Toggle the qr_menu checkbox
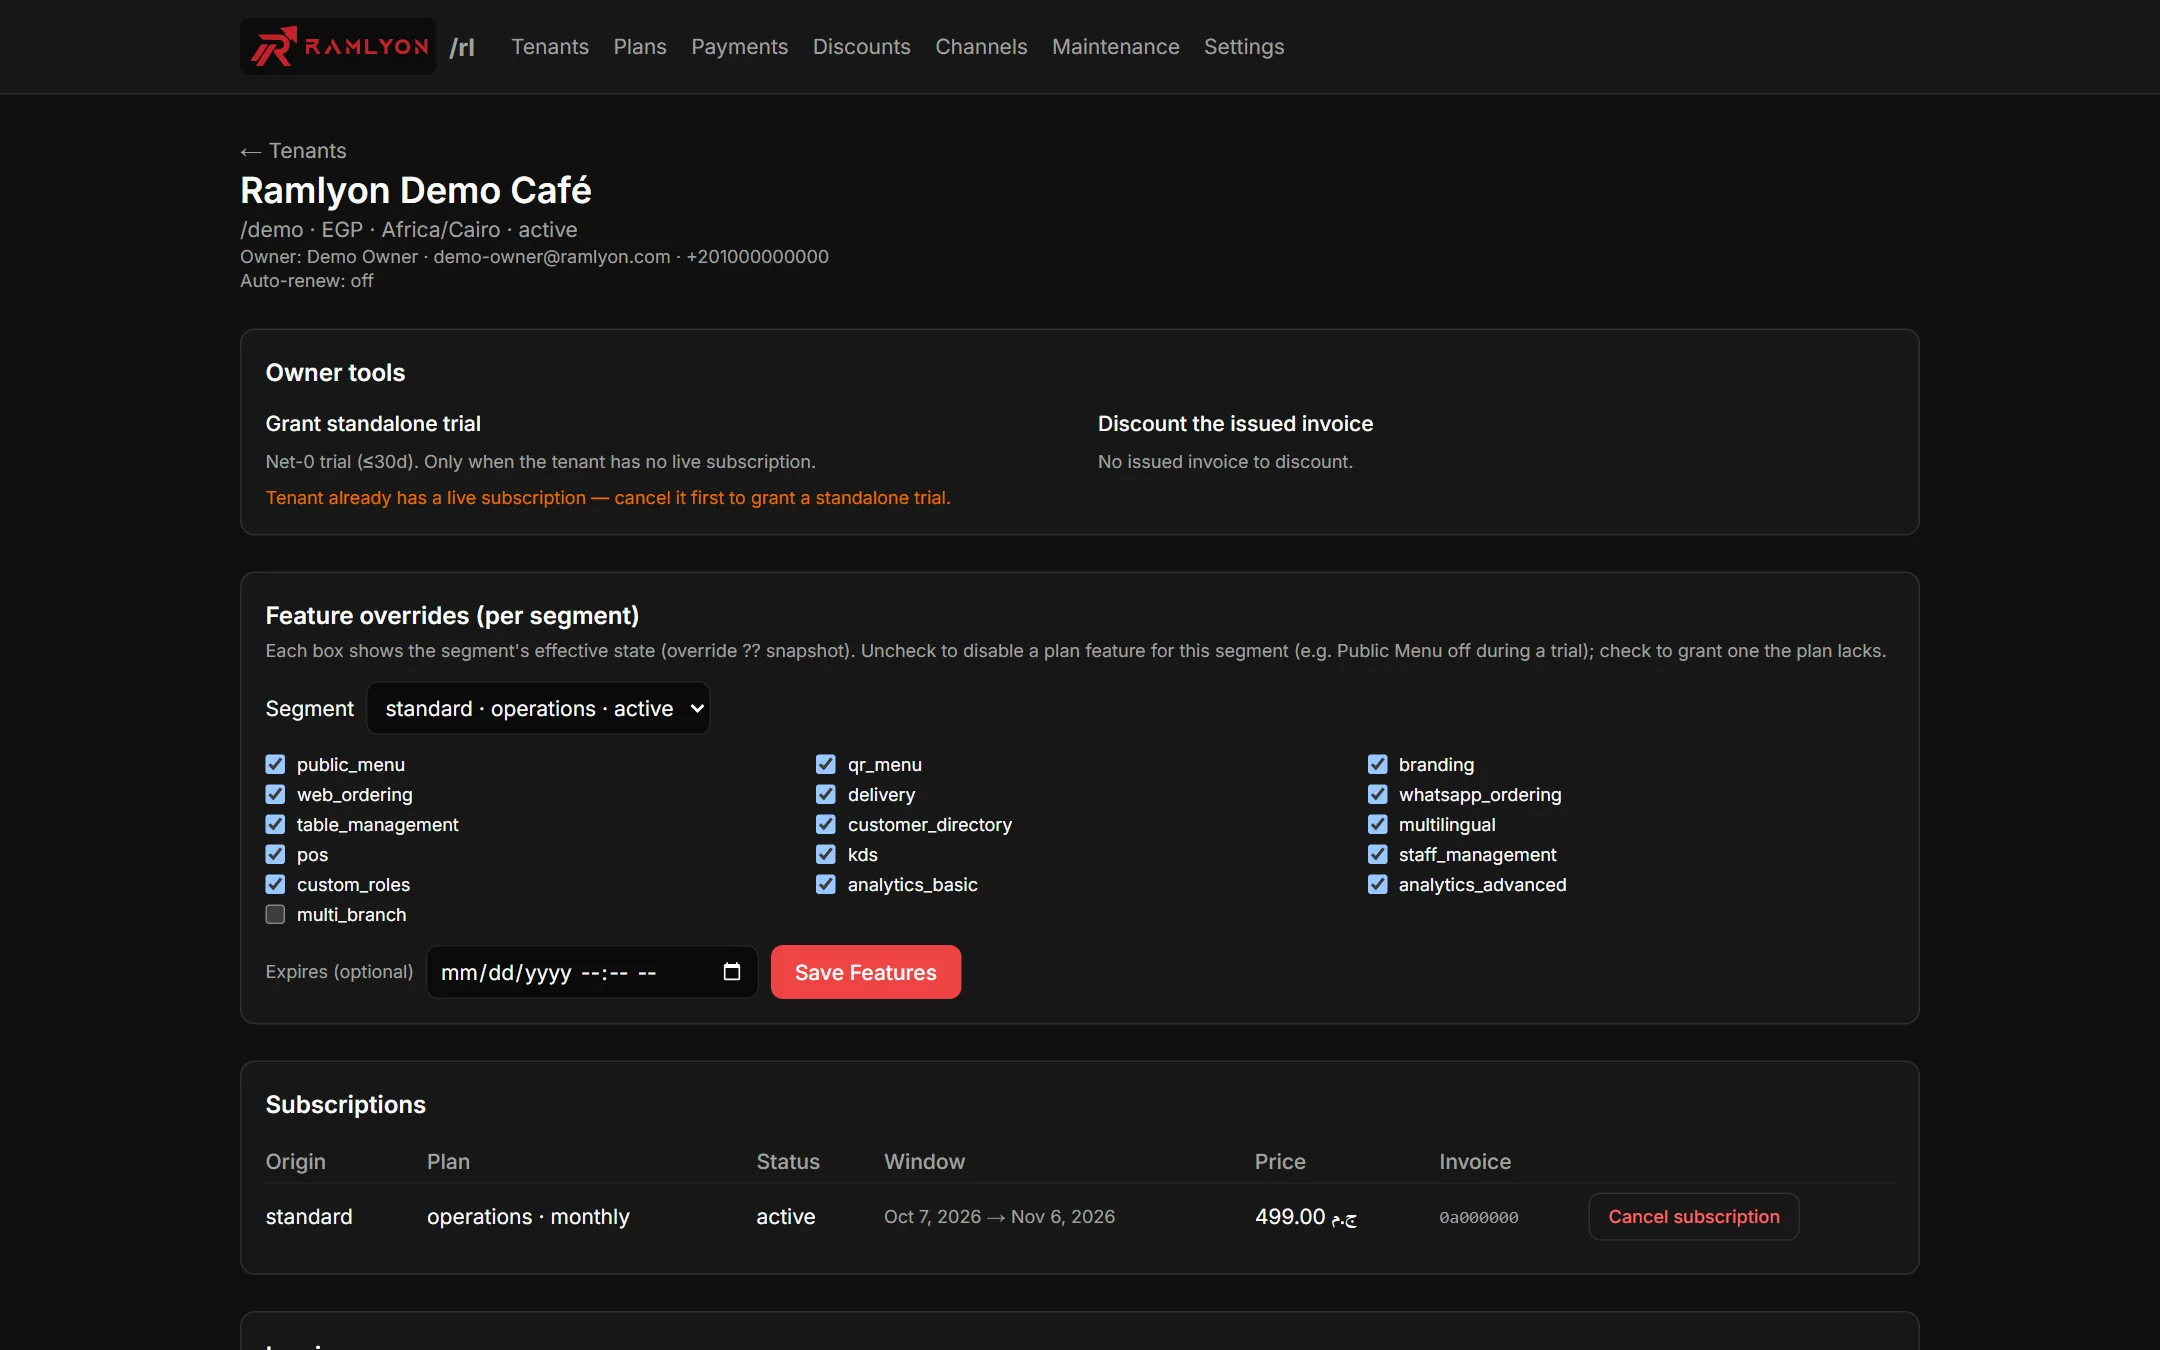 [826, 764]
